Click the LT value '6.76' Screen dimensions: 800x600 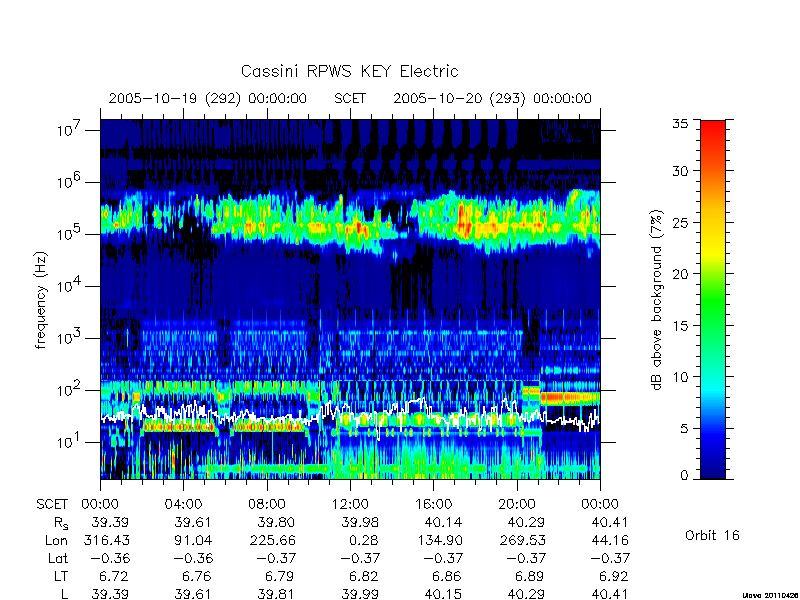[x=196, y=577]
